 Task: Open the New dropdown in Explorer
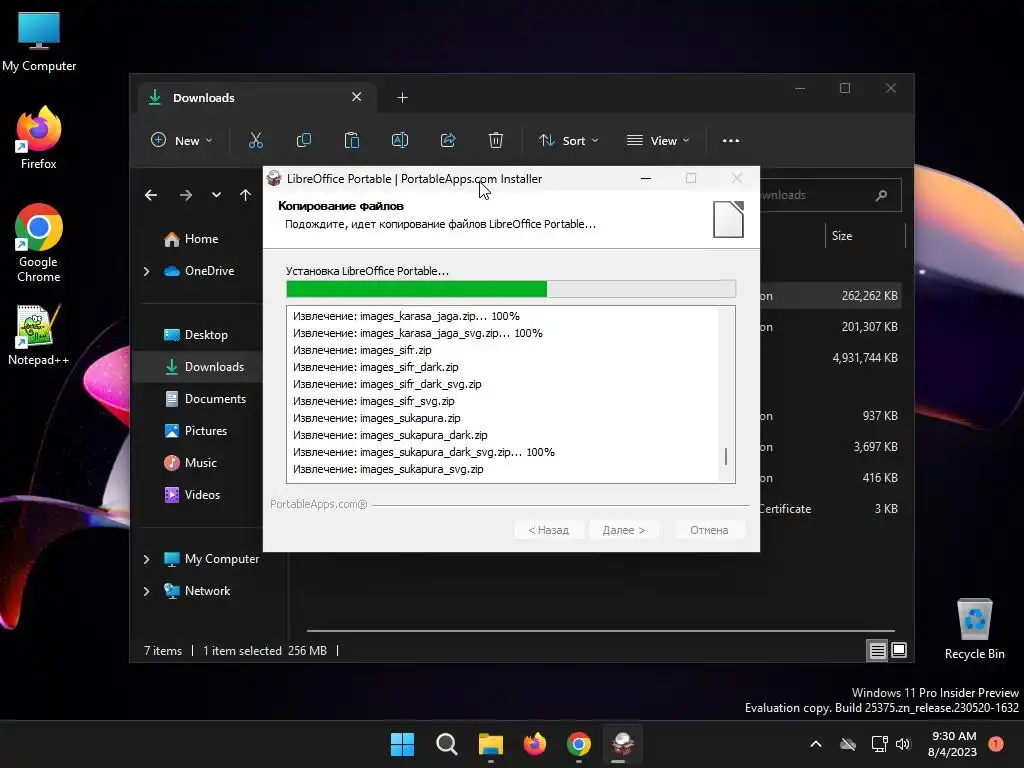pyautogui.click(x=182, y=140)
